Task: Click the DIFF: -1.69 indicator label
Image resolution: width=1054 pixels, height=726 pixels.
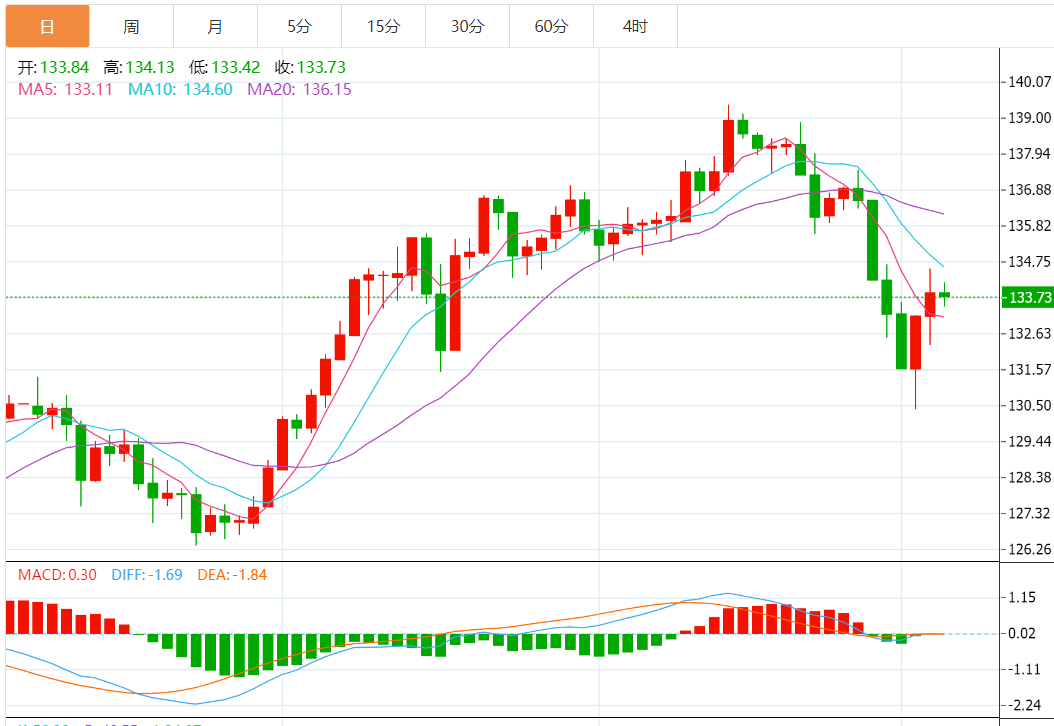Action: tap(147, 575)
